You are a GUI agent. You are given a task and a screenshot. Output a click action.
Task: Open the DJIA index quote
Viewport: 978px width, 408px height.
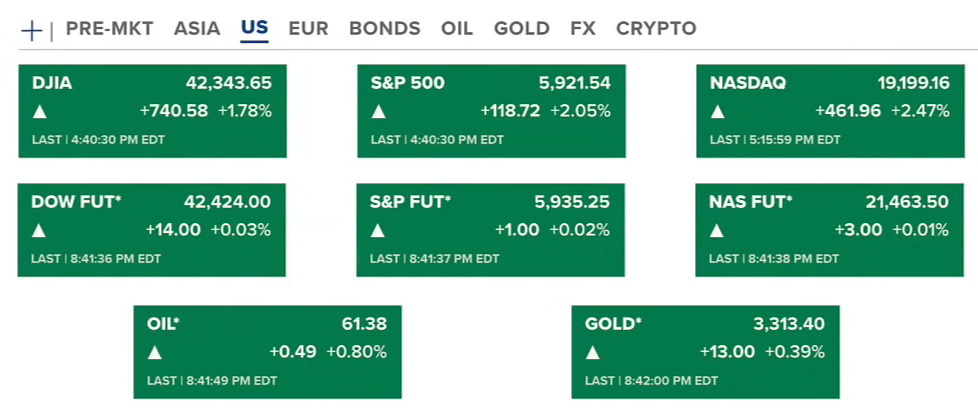click(152, 84)
